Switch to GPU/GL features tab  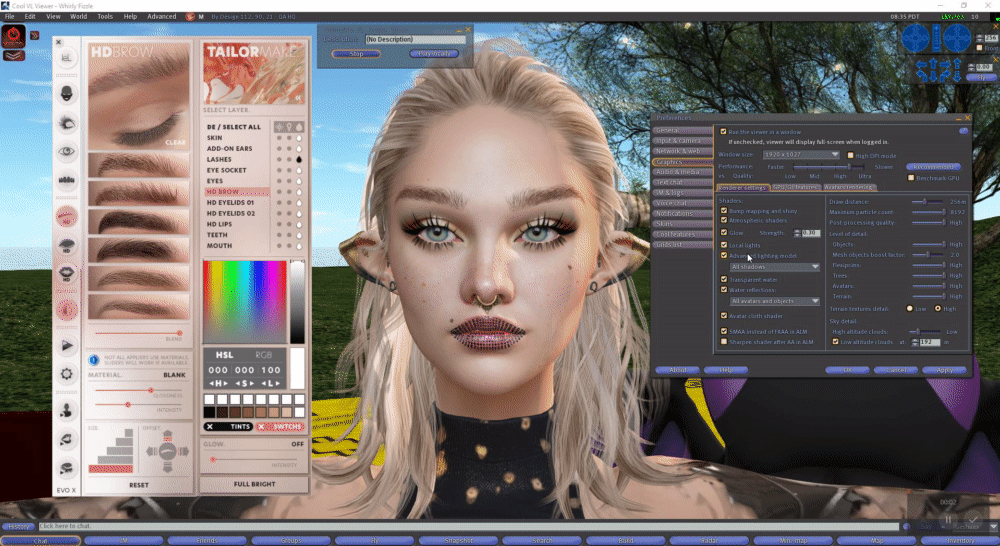coord(795,188)
